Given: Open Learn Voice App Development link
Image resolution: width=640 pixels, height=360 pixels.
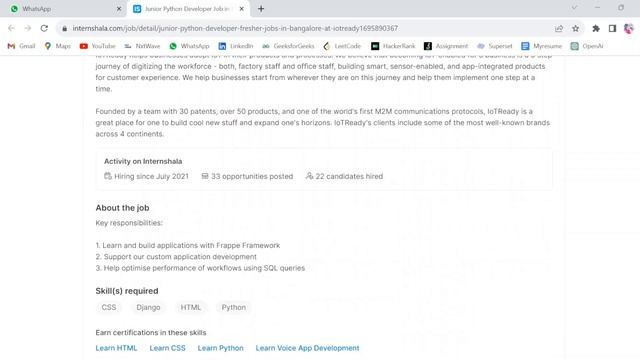Looking at the screenshot, I should coord(307,348).
